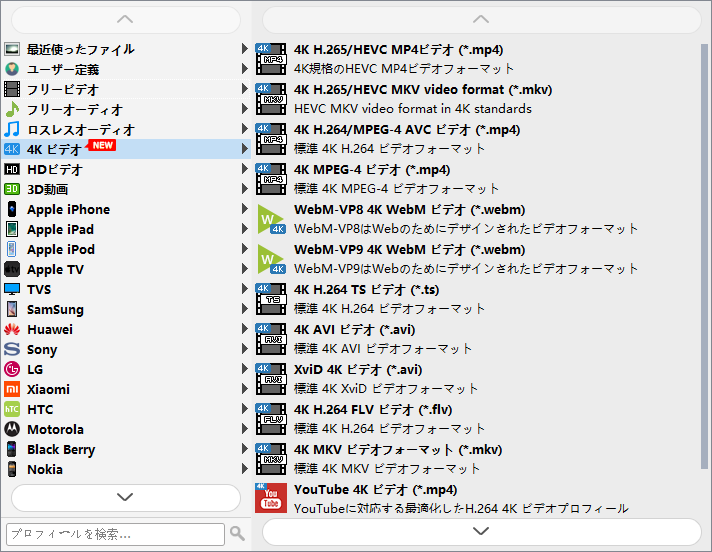Click the Huawei logo icon
712x552 pixels.
(12, 329)
